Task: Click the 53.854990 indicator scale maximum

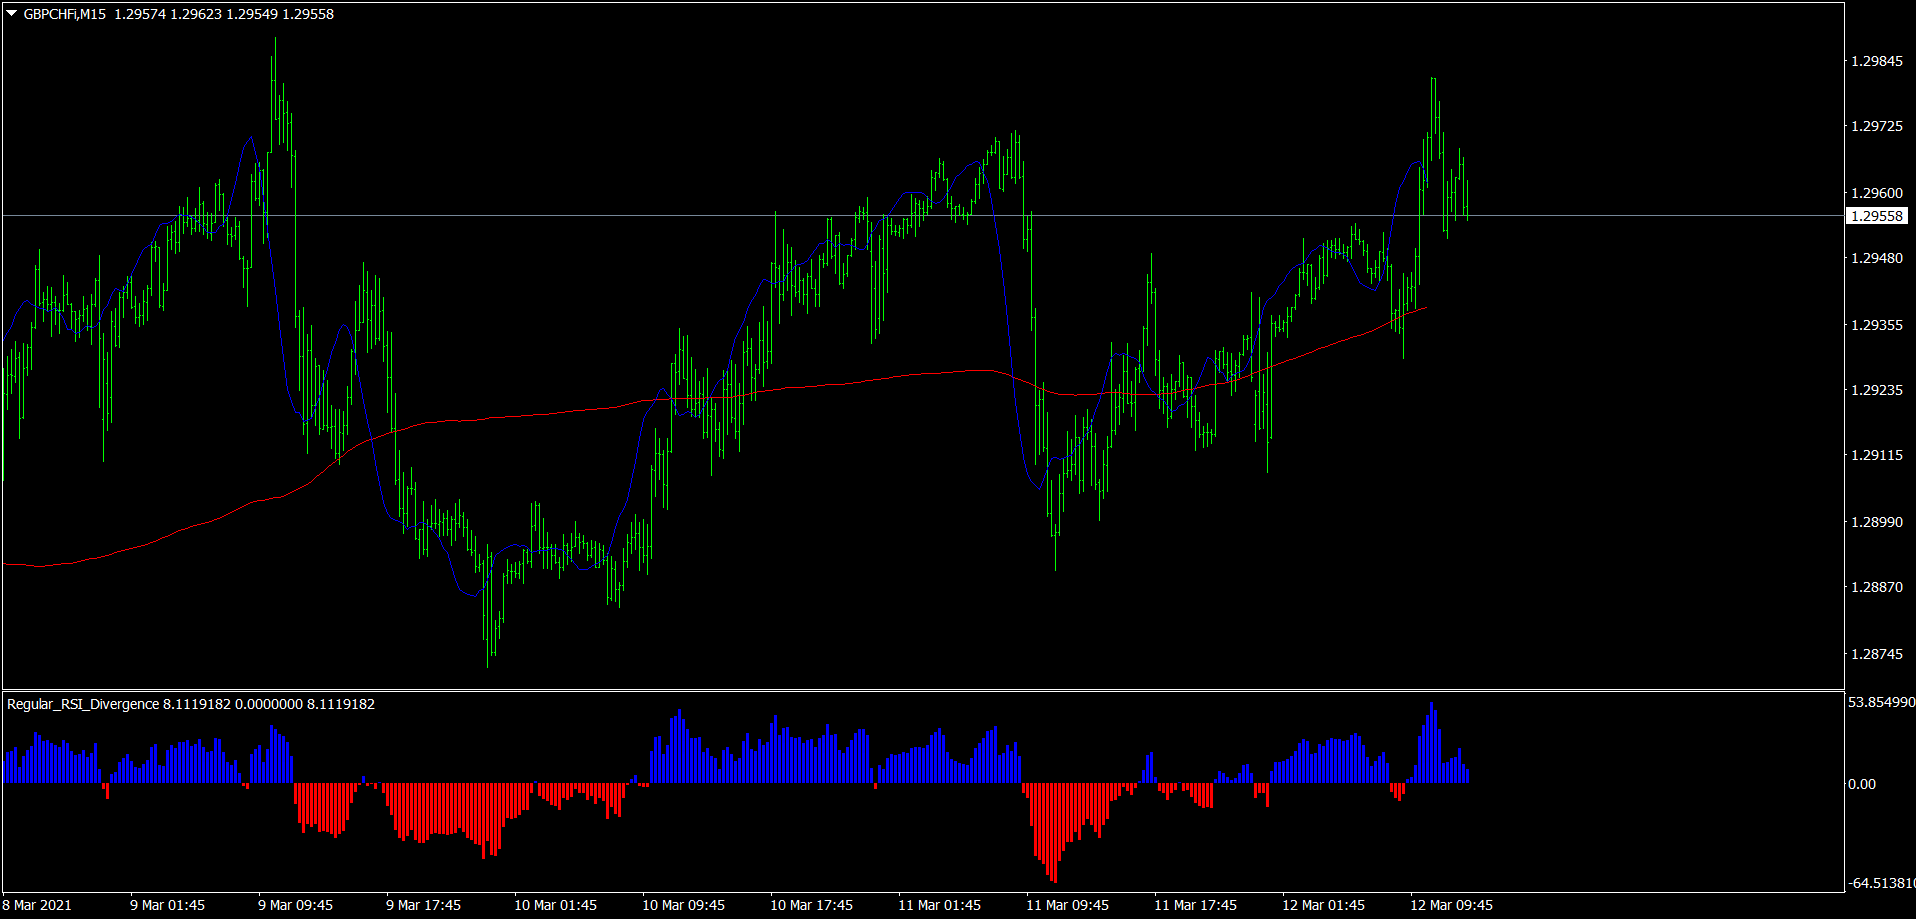Action: (x=1880, y=702)
